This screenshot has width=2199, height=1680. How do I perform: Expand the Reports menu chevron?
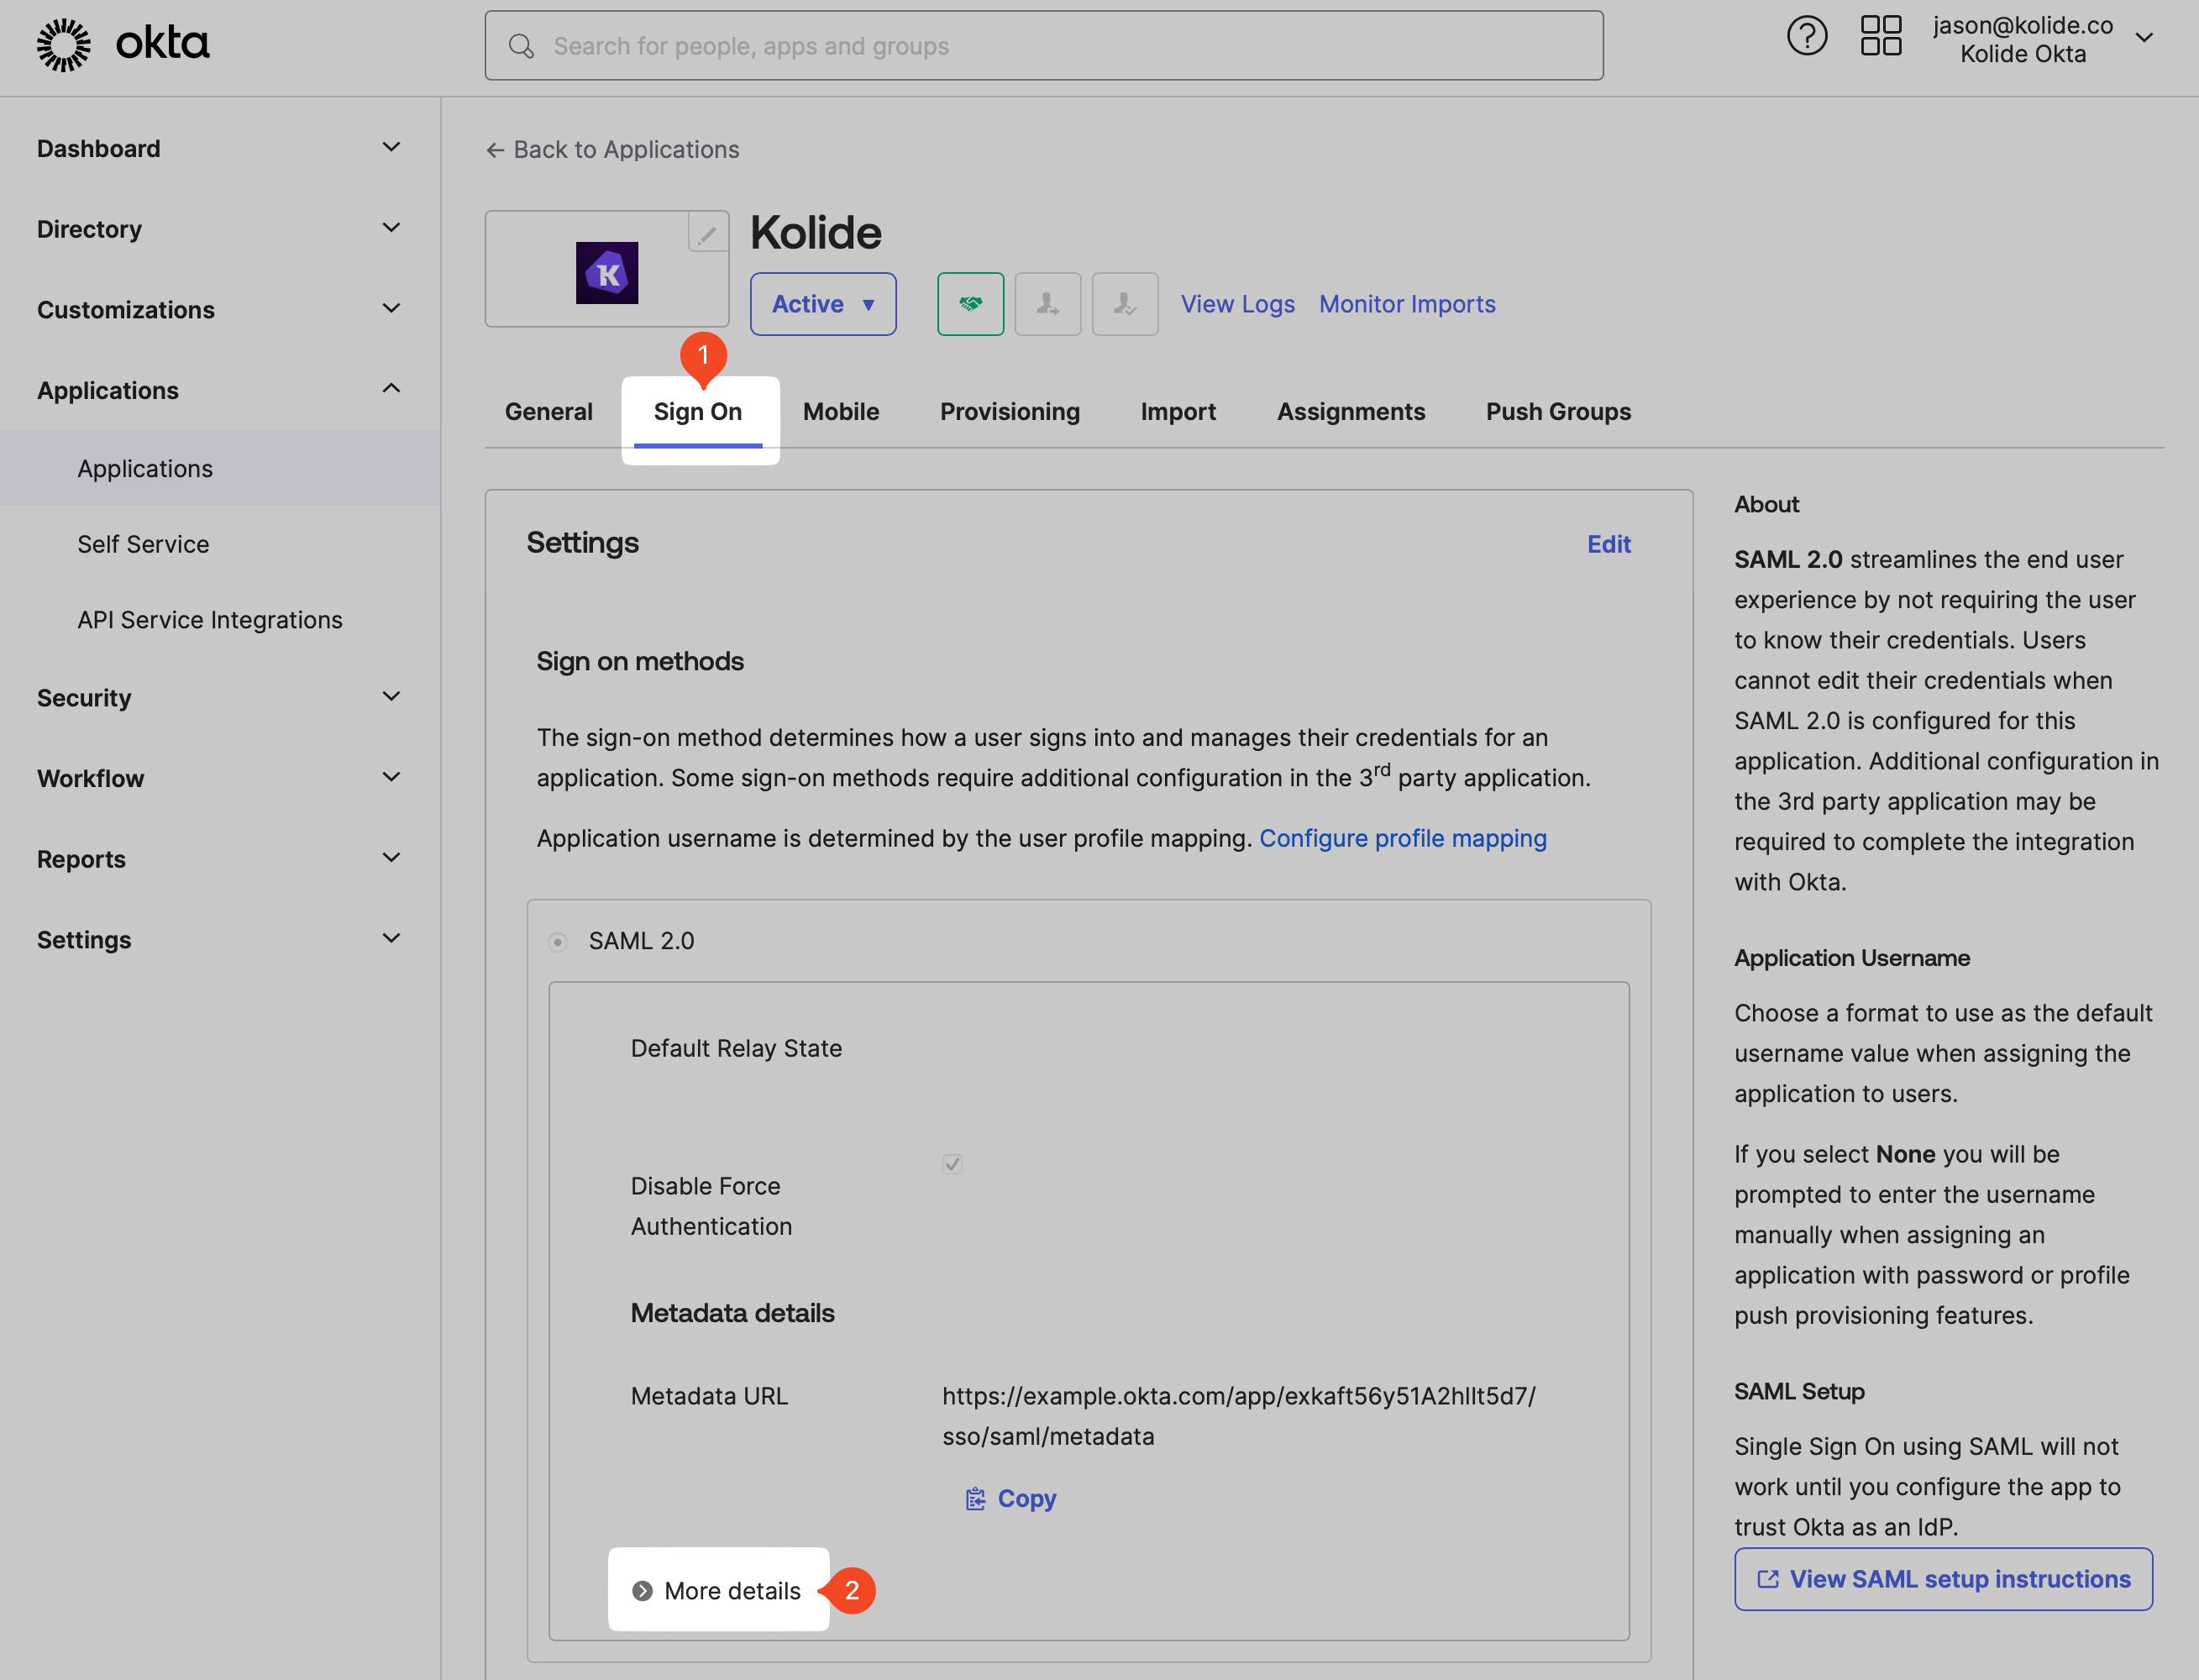[391, 858]
